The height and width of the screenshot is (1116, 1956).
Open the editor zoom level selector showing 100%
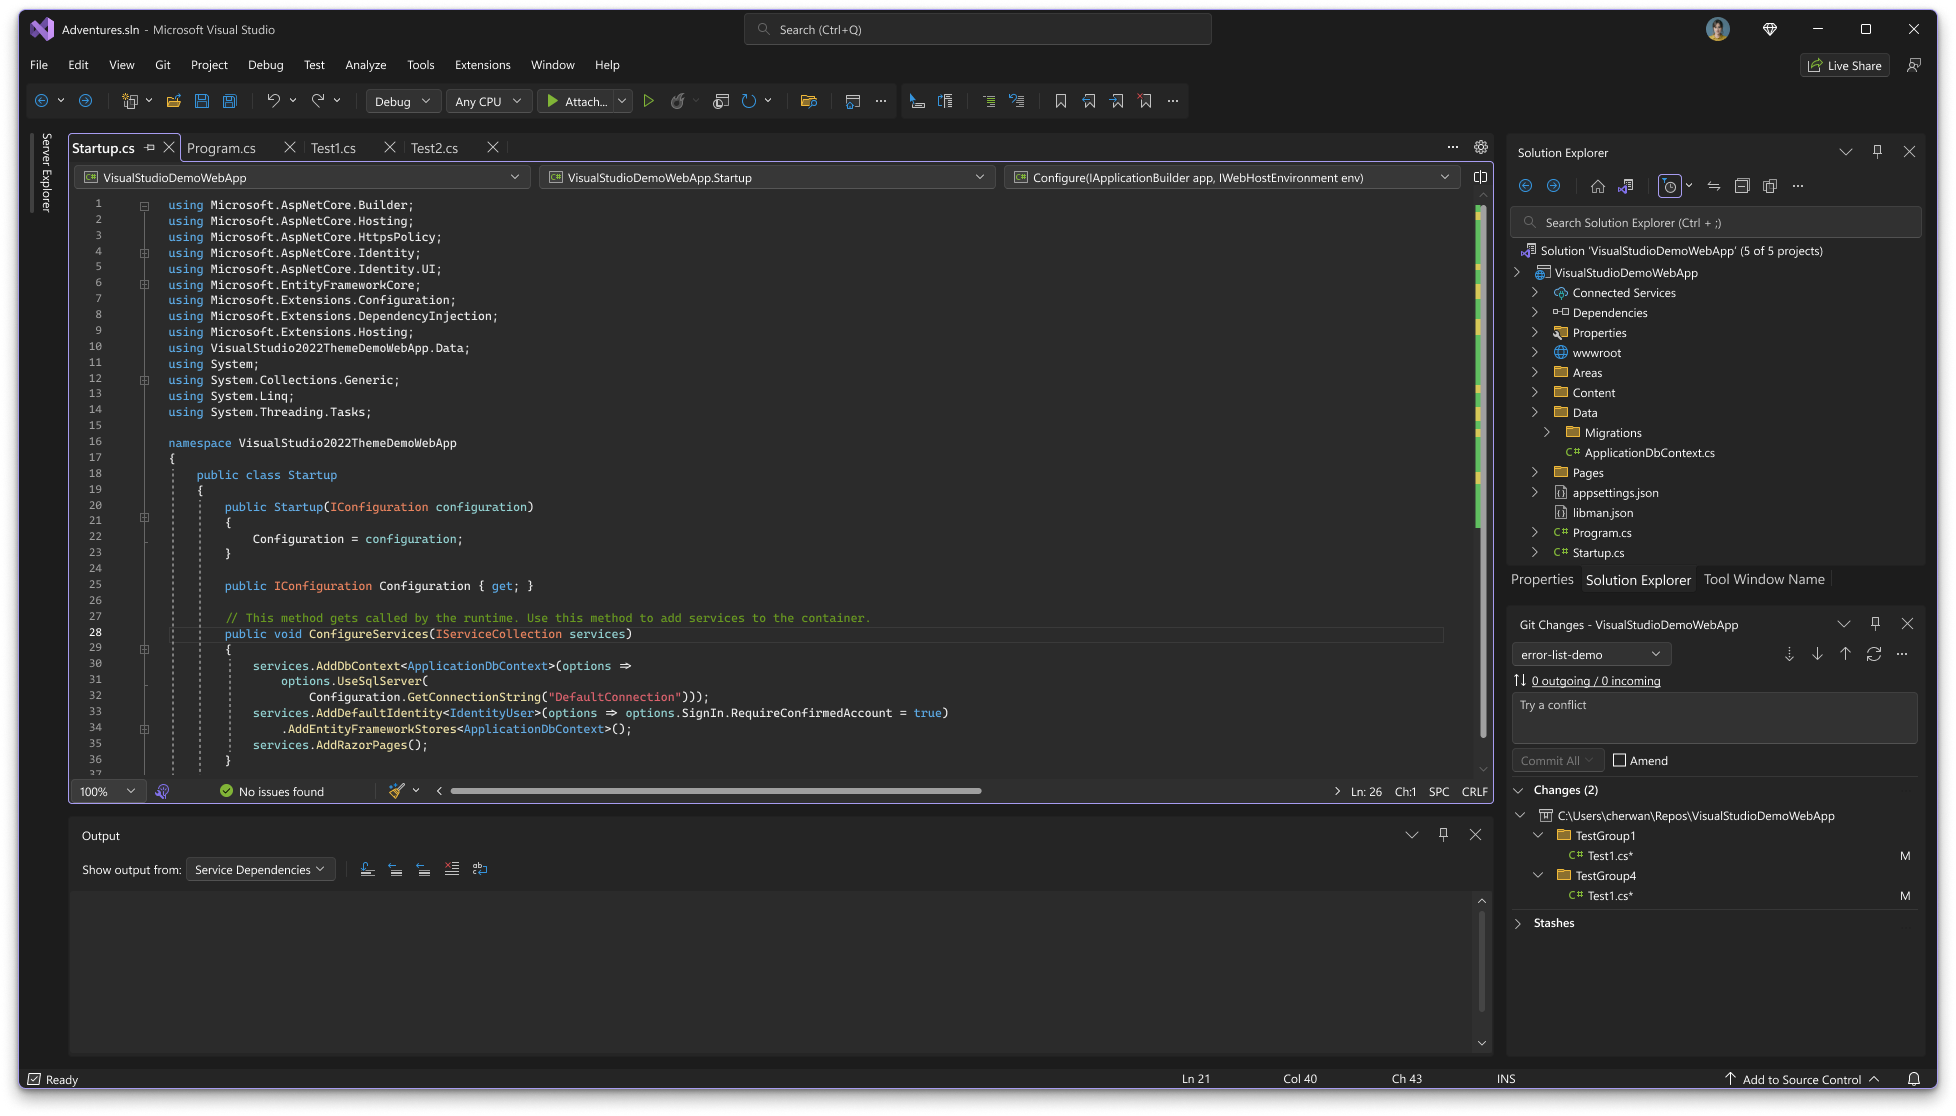click(x=106, y=791)
